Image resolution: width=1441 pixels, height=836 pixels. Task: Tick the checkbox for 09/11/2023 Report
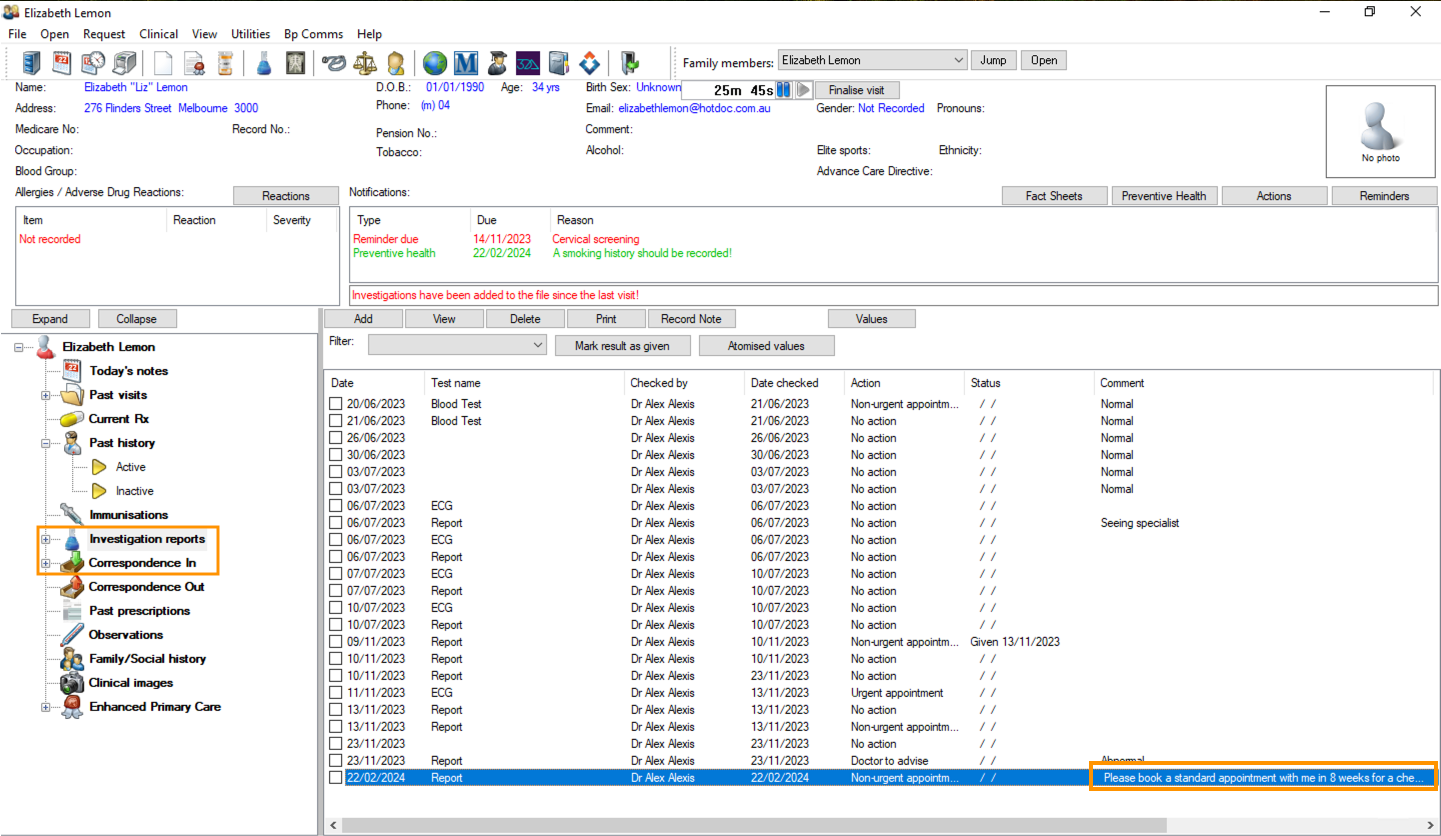pos(336,642)
